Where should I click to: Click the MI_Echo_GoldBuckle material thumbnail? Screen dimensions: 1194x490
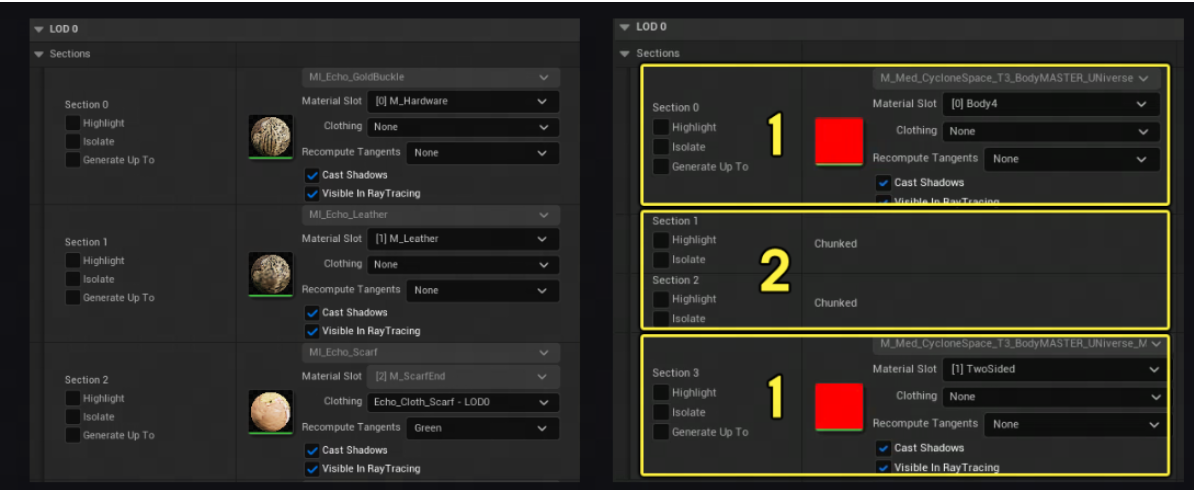[270, 136]
